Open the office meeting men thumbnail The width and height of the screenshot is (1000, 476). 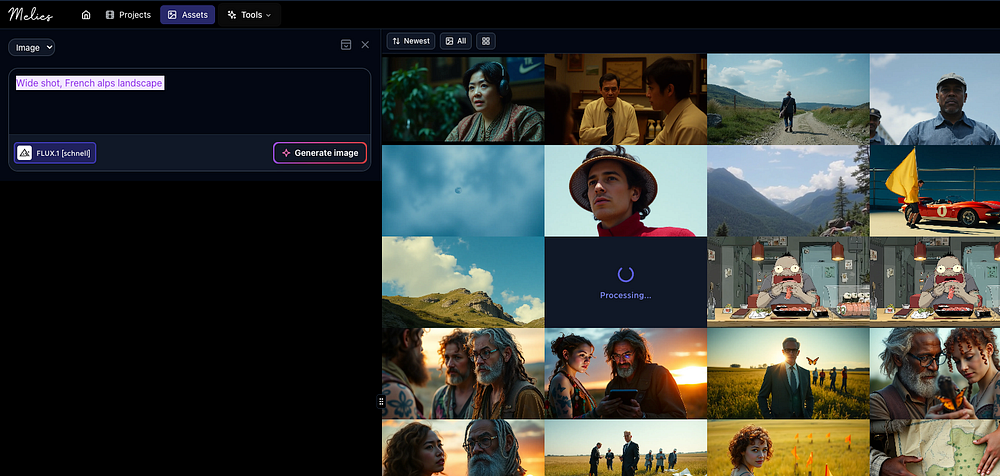[626, 98]
